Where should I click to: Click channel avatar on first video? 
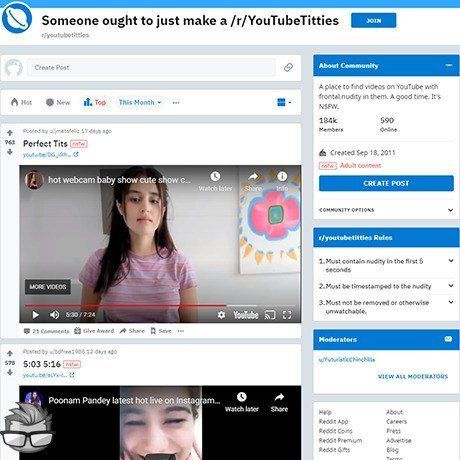pyautogui.click(x=34, y=180)
